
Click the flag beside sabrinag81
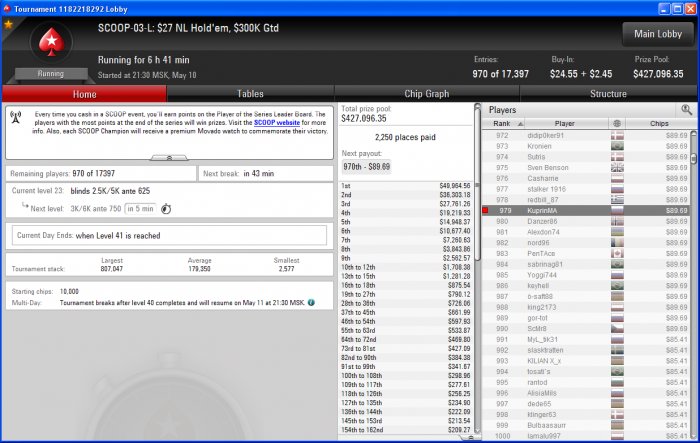click(617, 264)
